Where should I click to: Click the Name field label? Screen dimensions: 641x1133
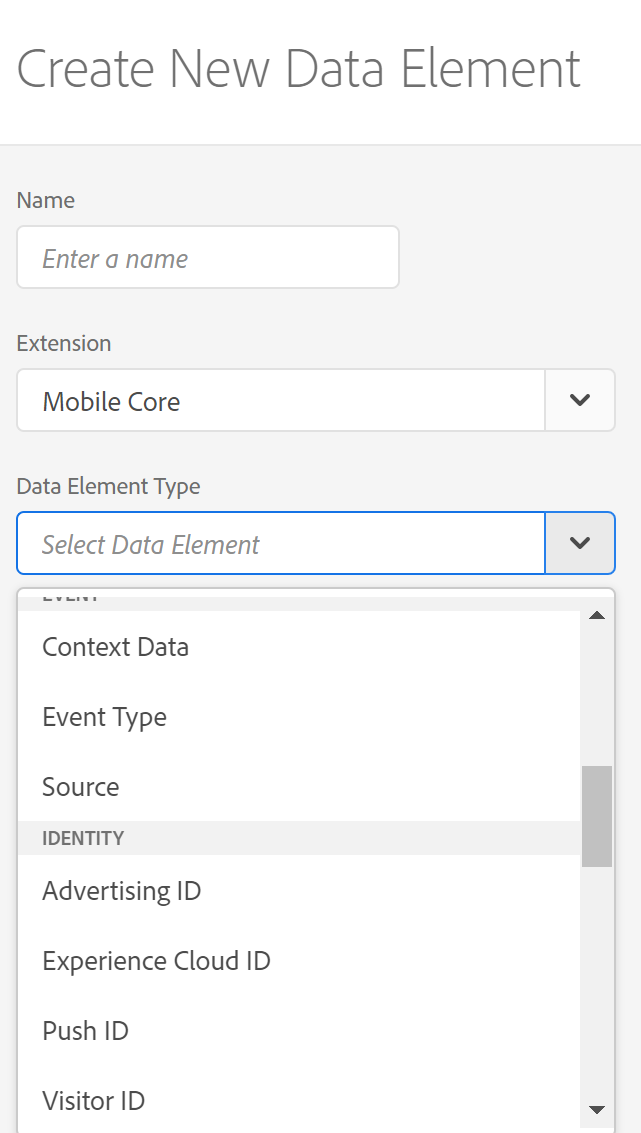[45, 200]
